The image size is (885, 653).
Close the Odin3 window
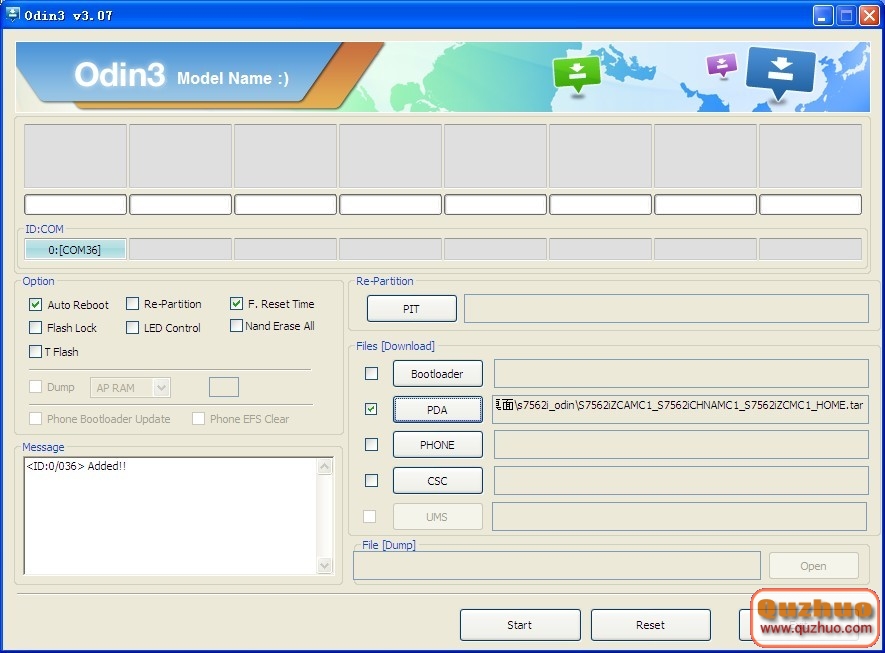pyautogui.click(x=869, y=15)
